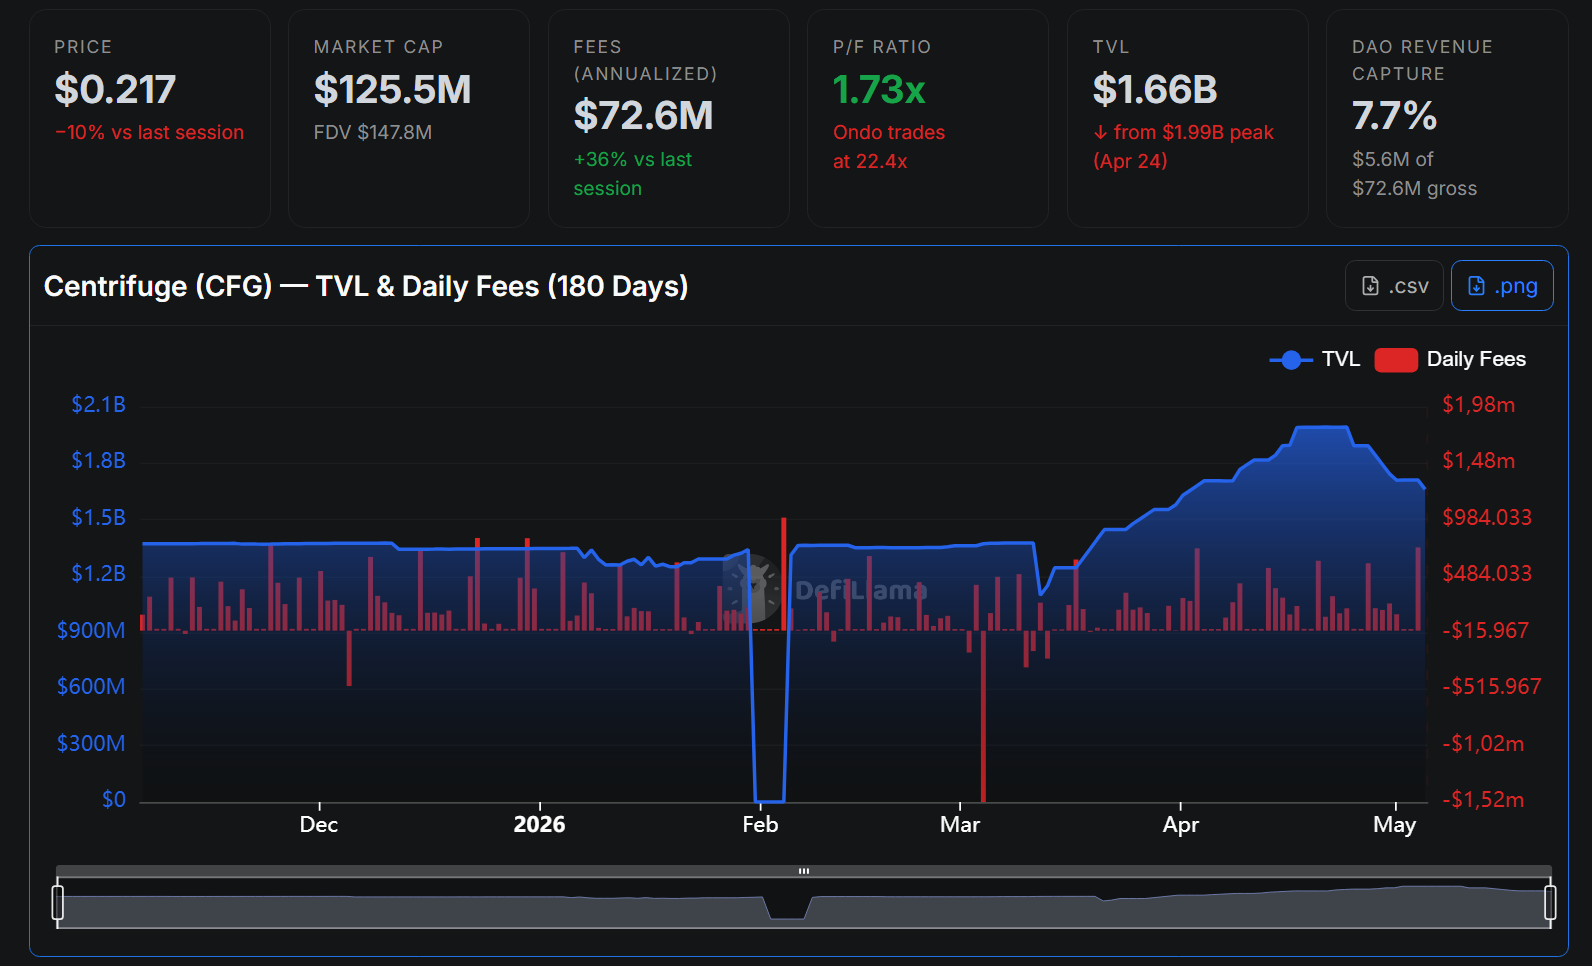
Task: Click the $0 left axis label
Action: [114, 800]
